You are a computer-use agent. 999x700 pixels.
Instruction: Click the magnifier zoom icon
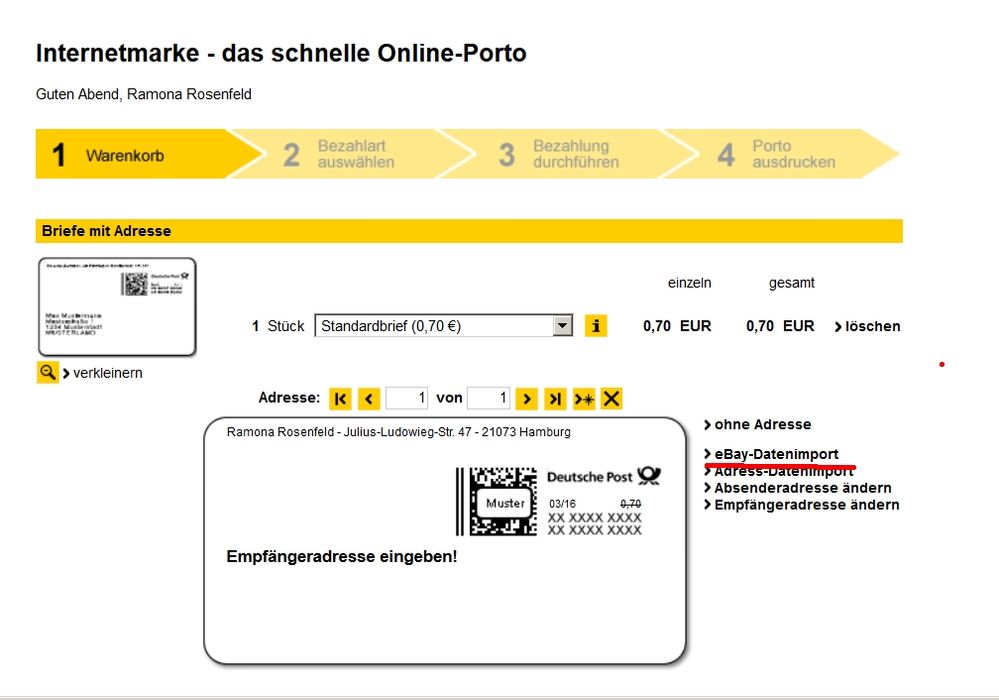click(47, 373)
